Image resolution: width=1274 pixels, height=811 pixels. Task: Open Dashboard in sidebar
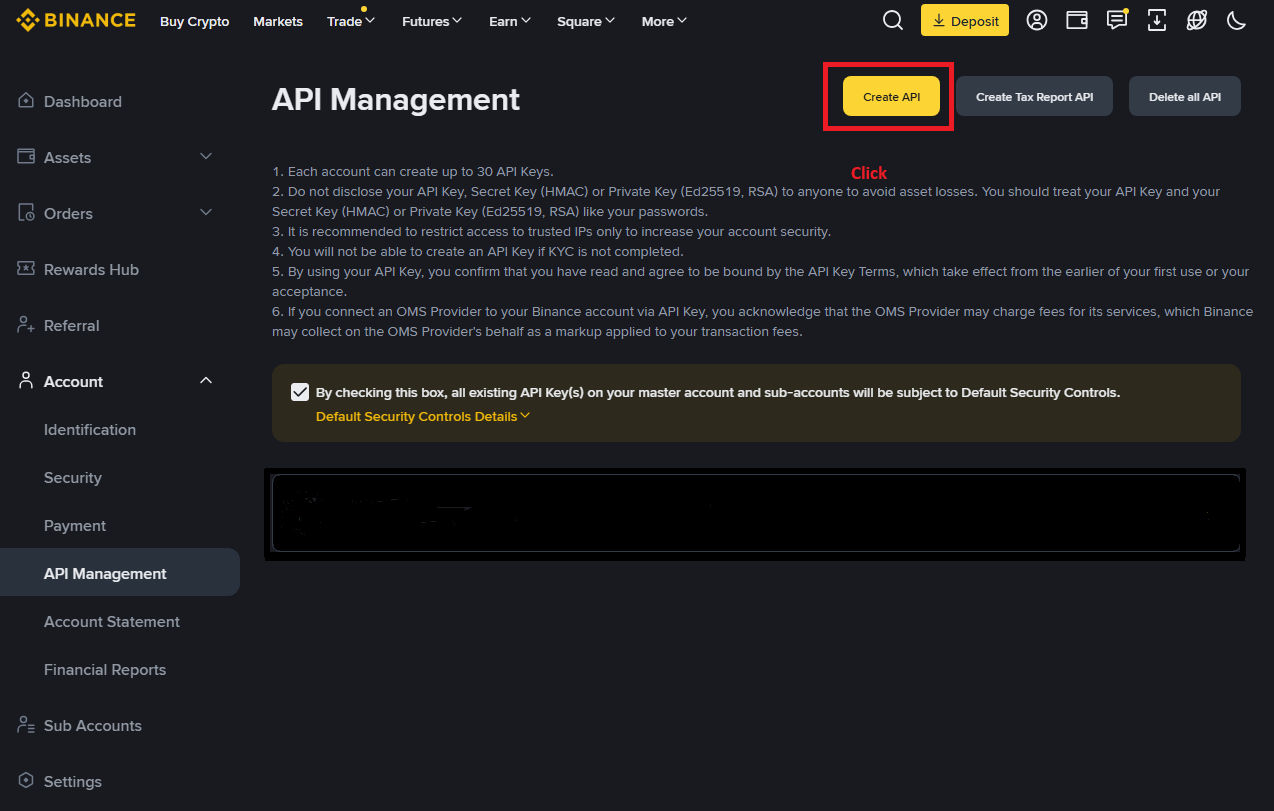pos(83,101)
